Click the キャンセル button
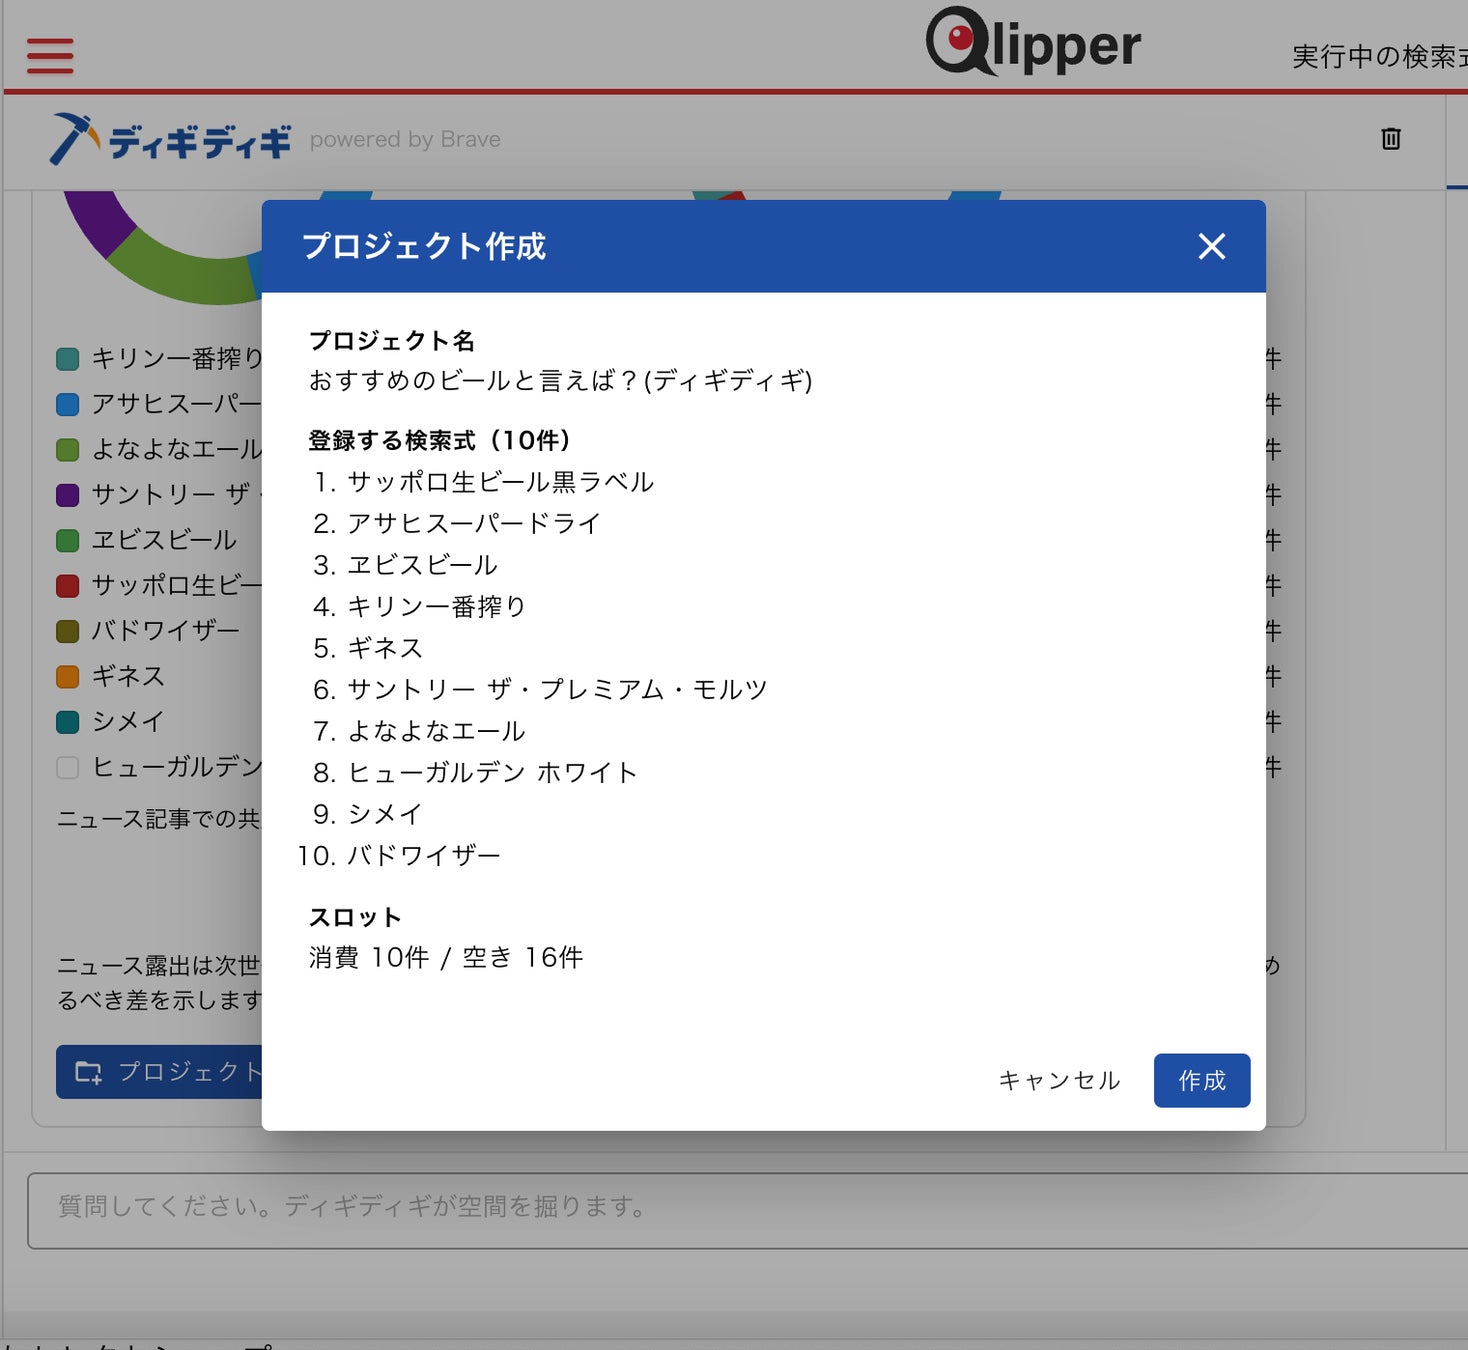 click(1059, 1080)
